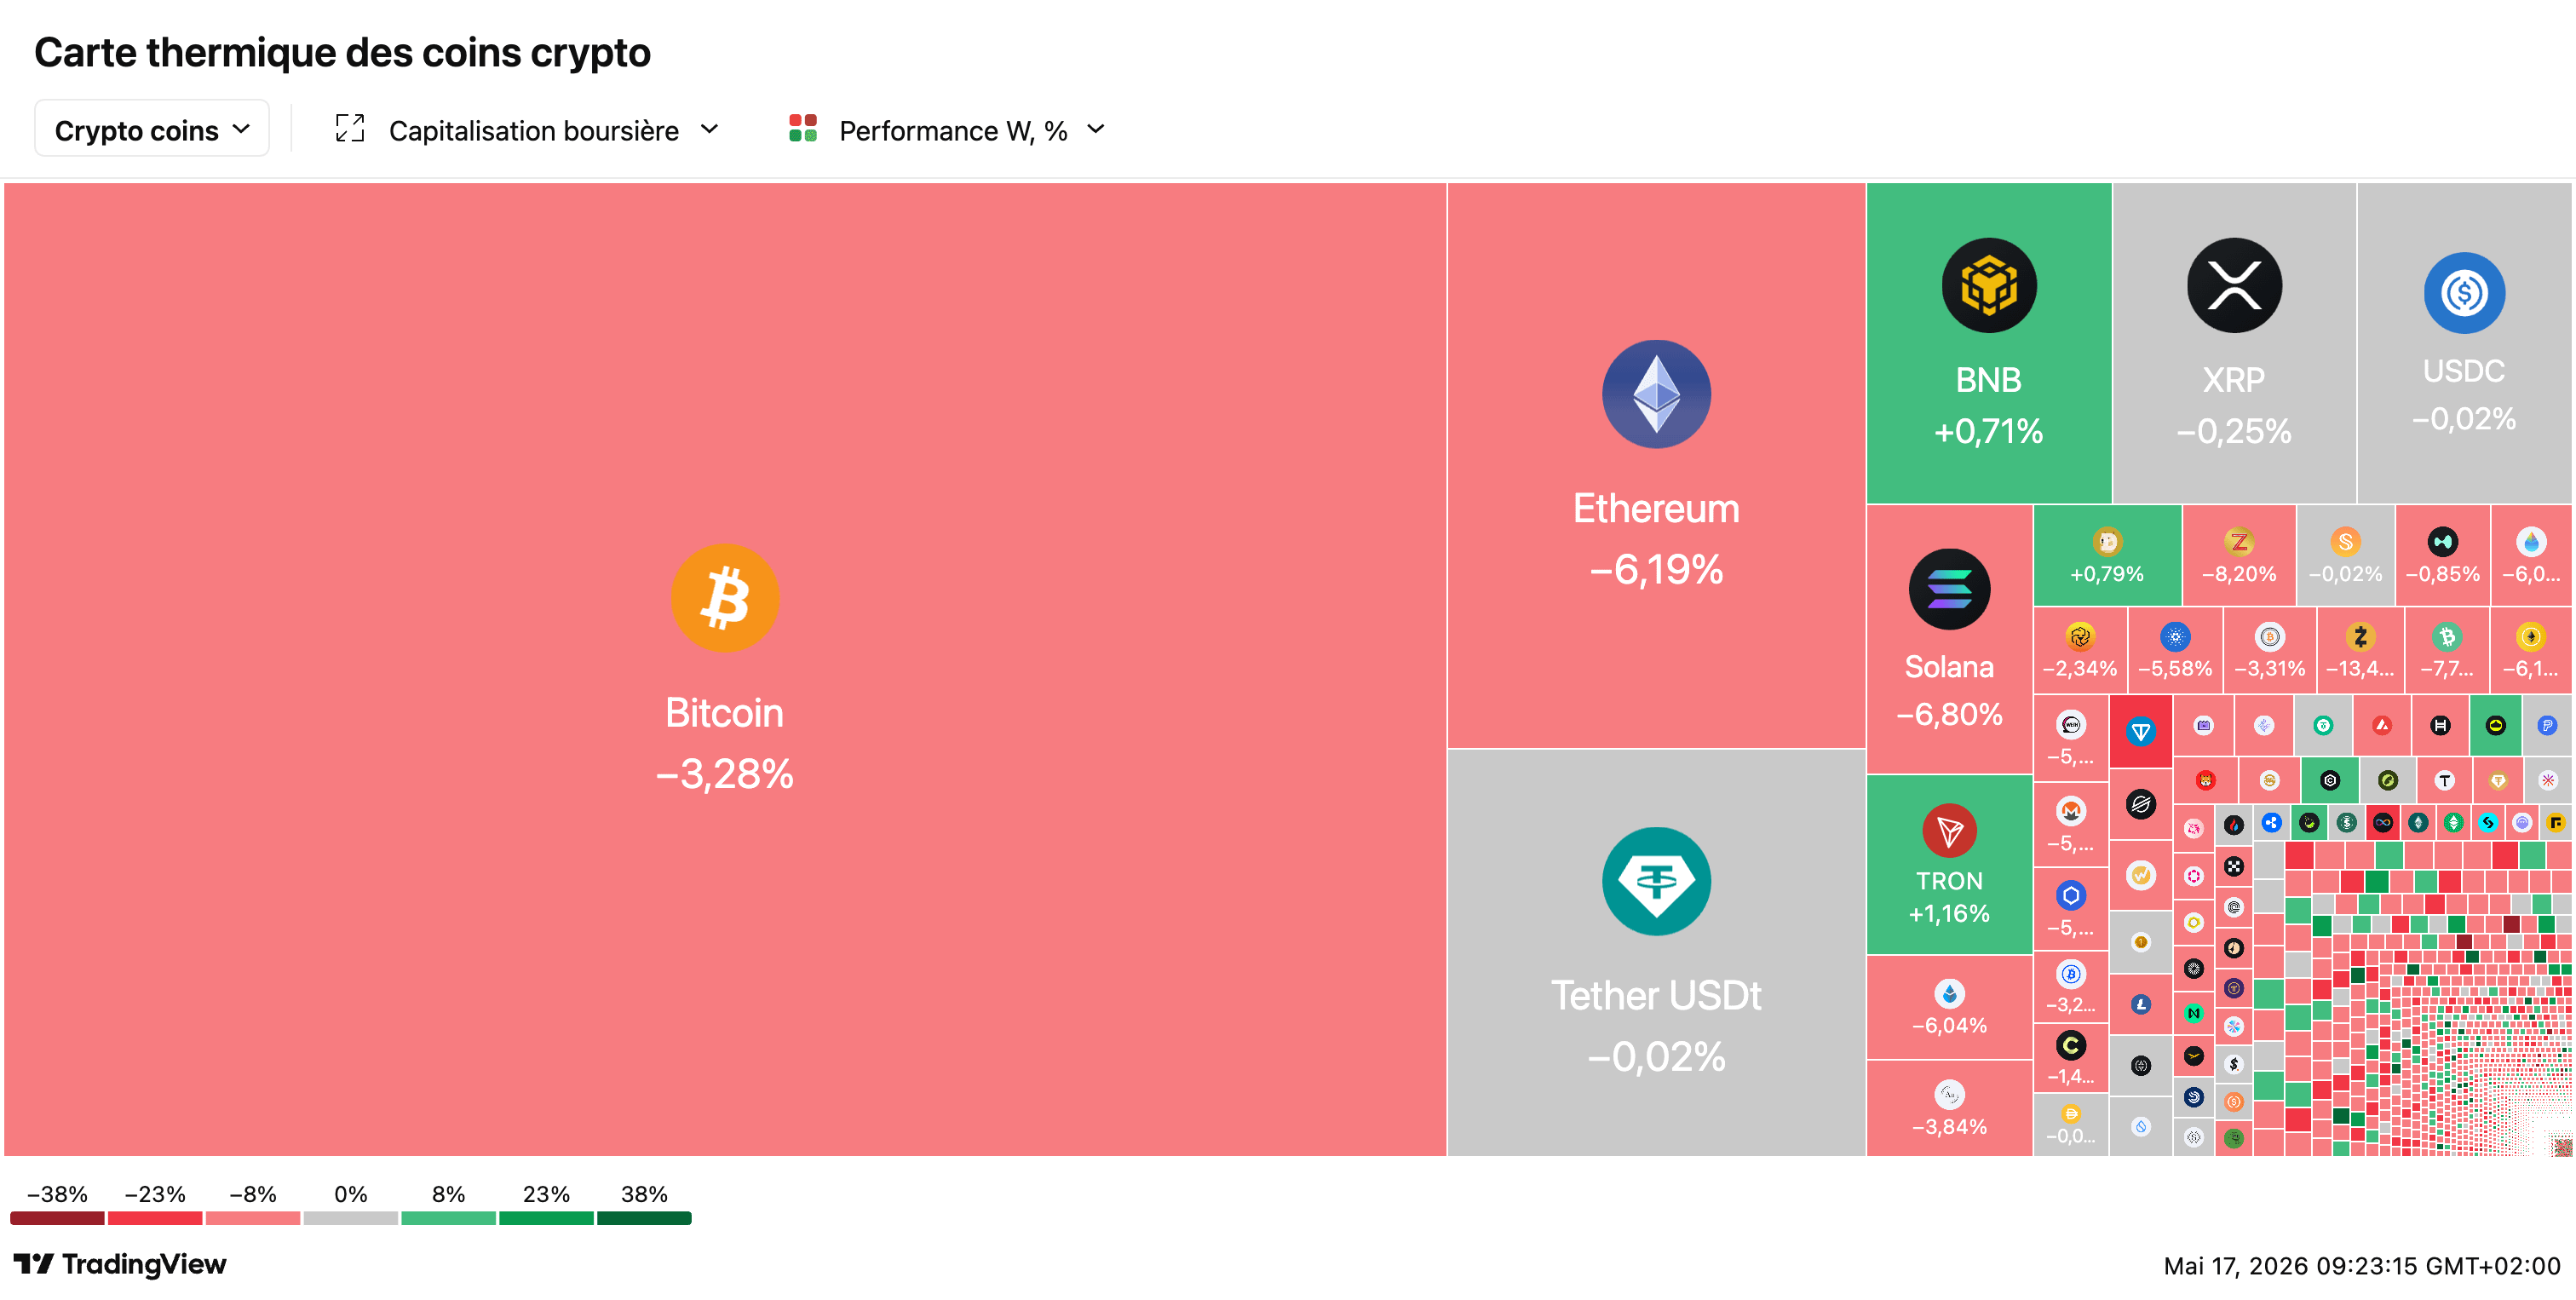Viewport: 2576px width, 1300px height.
Task: Click the 38% dark green legend swatch
Action: tap(644, 1218)
